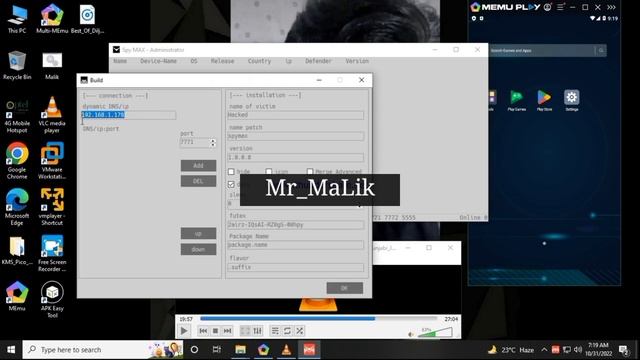Screen dimensions: 640x360
Task: Open Play Games in MEmu Play
Action: point(517,100)
